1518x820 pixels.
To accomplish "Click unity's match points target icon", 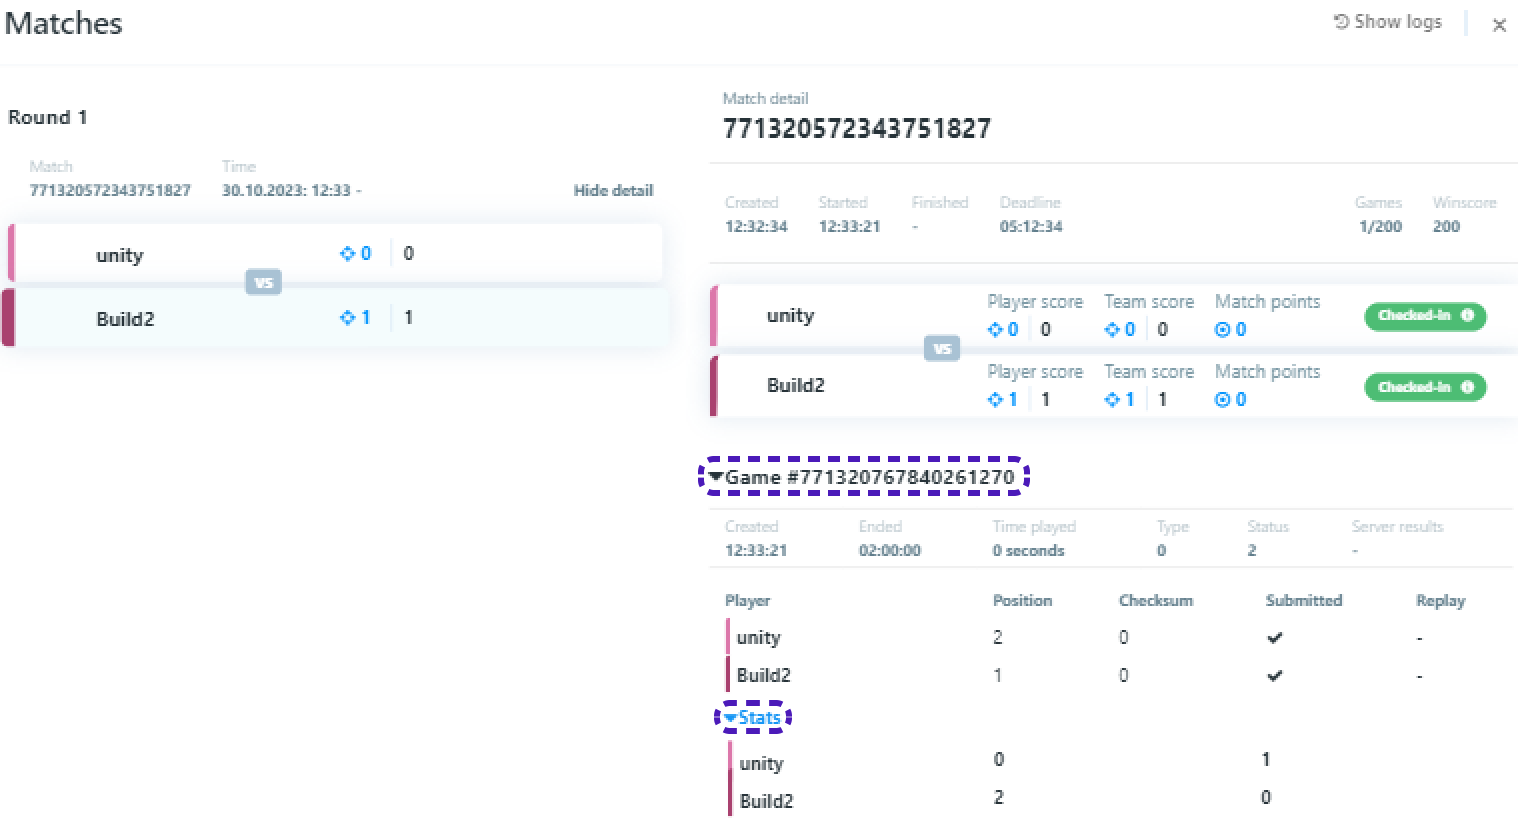I will [1221, 330].
